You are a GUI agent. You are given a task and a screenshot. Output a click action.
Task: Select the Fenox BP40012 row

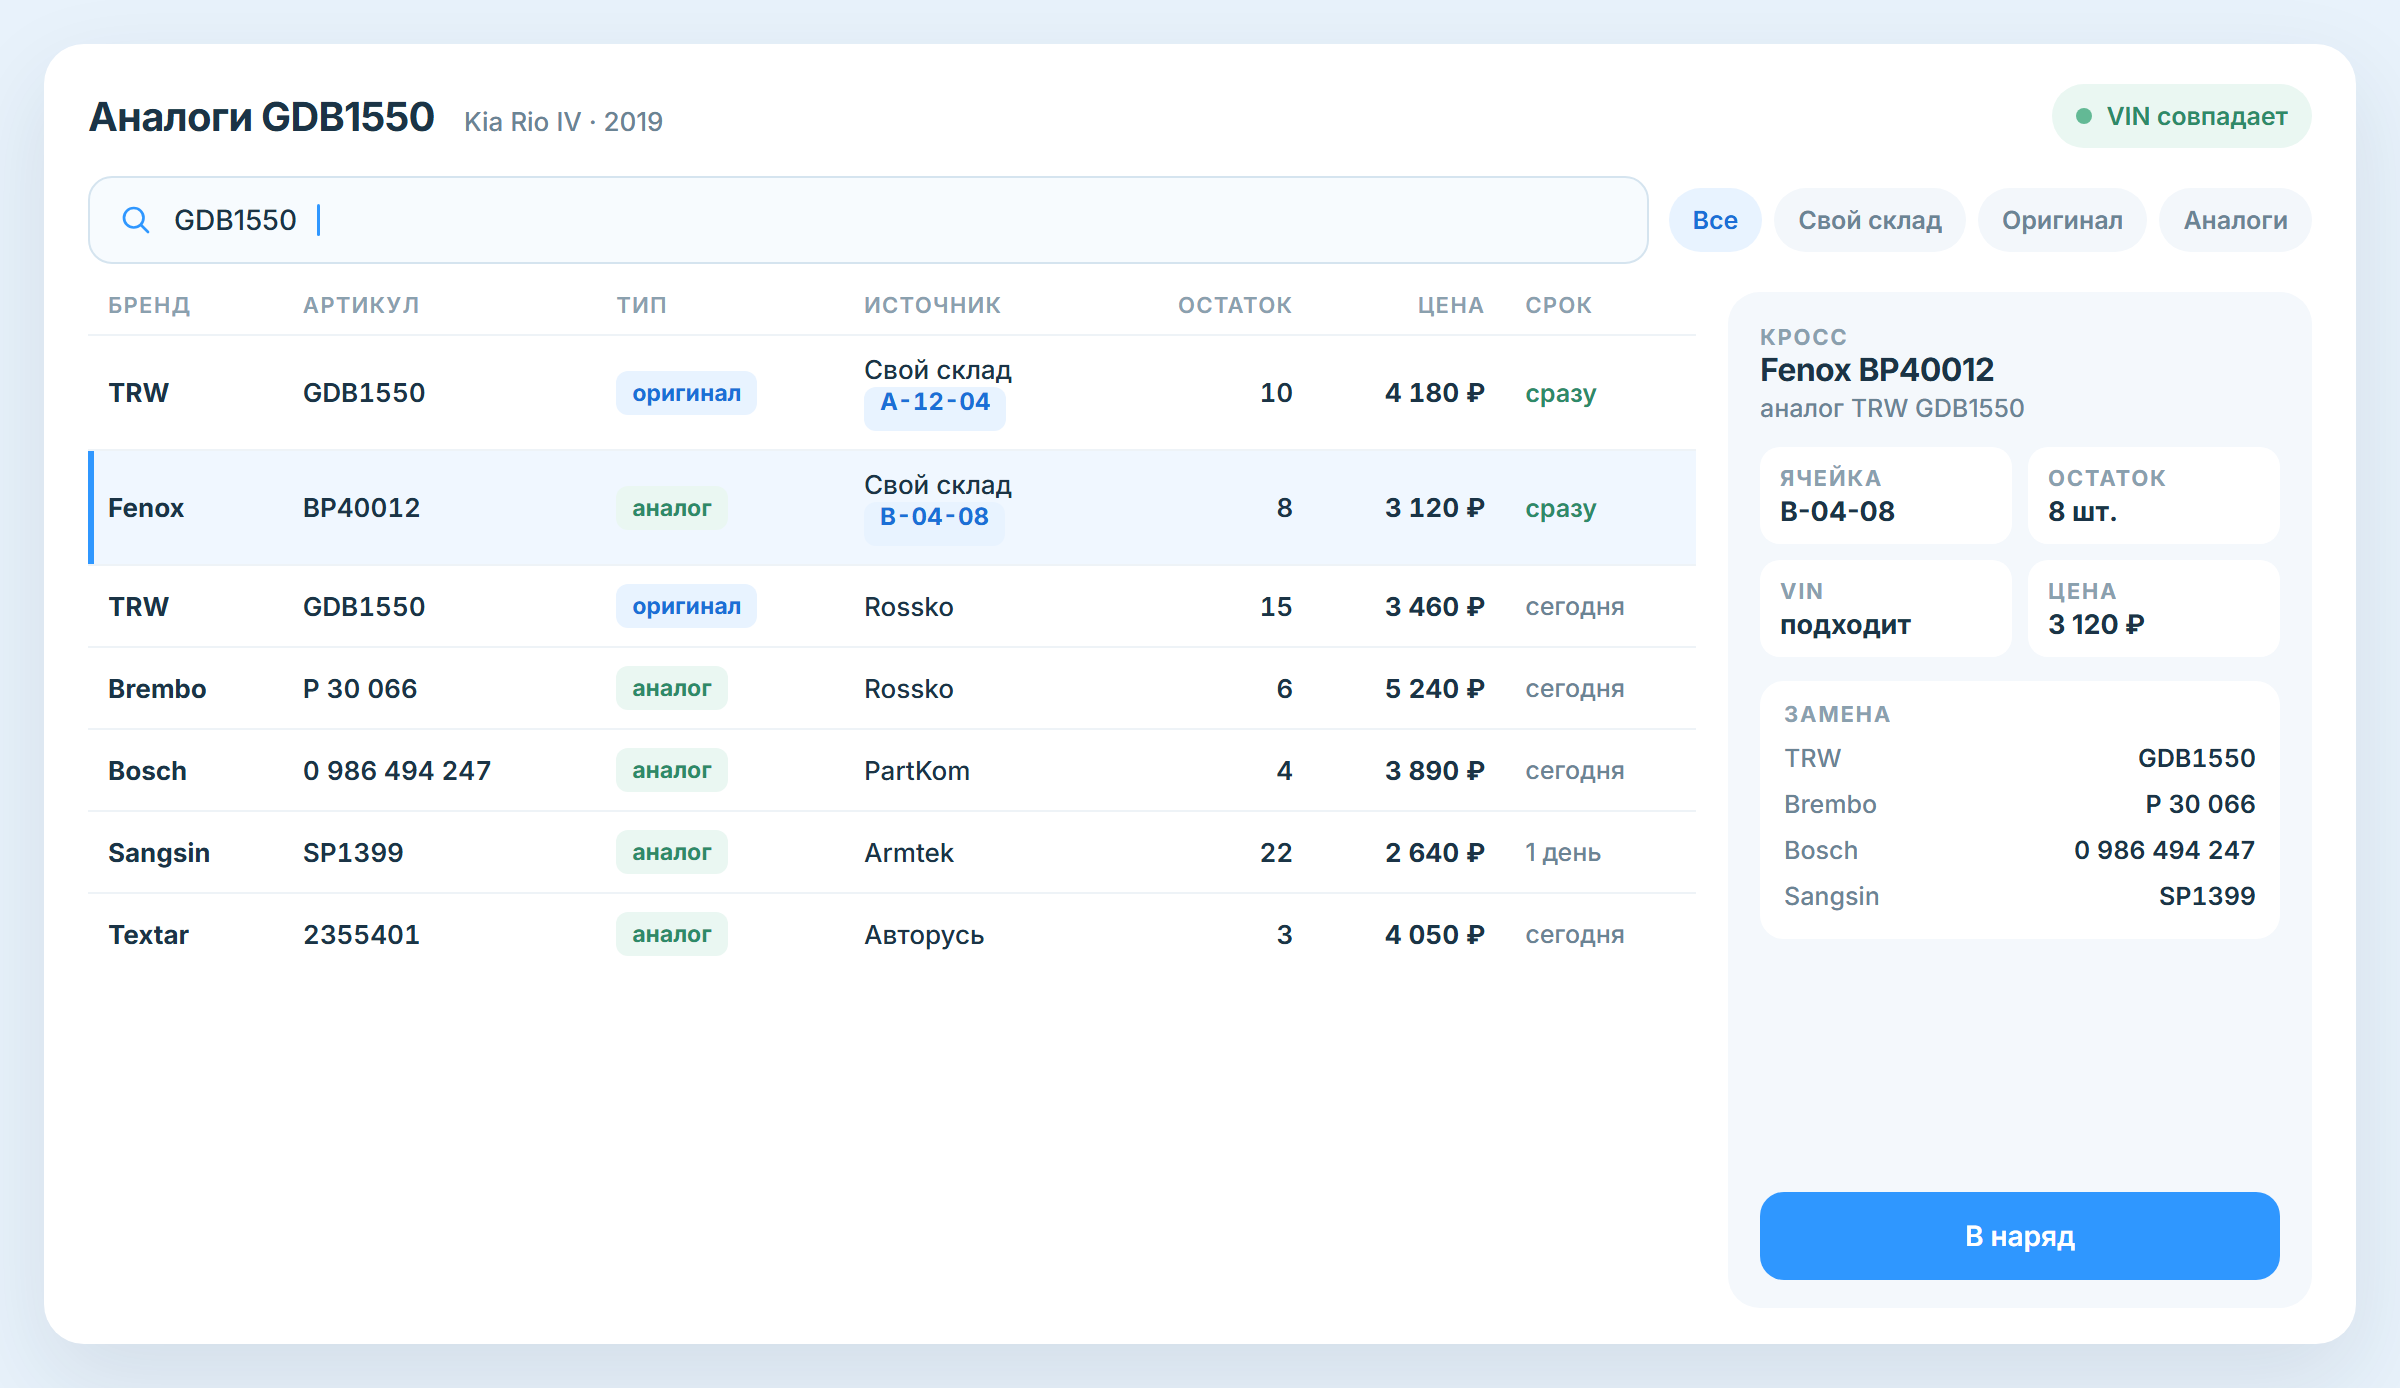[892, 508]
